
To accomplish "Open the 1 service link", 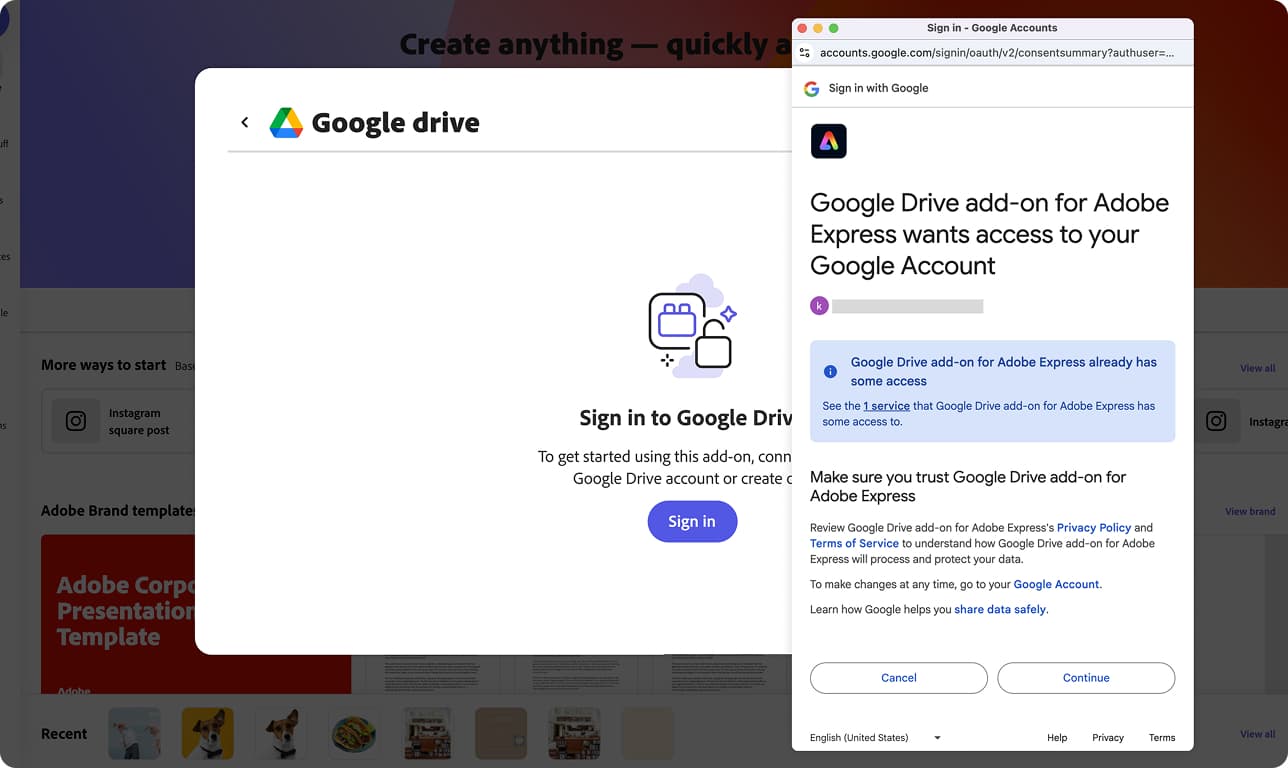I will [x=886, y=406].
